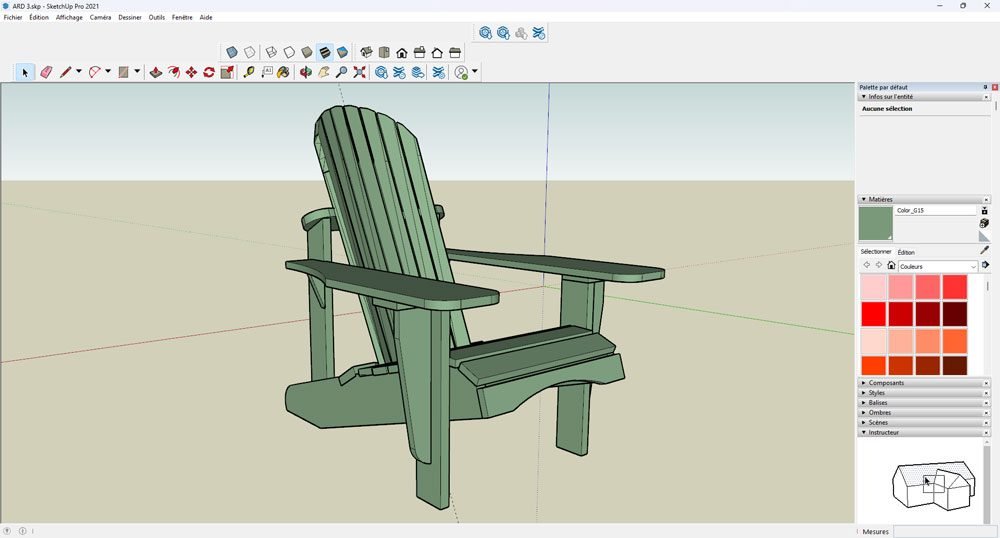1000x538 pixels.
Task: Open the Shapes tool dropdown arrow
Action: 136,71
